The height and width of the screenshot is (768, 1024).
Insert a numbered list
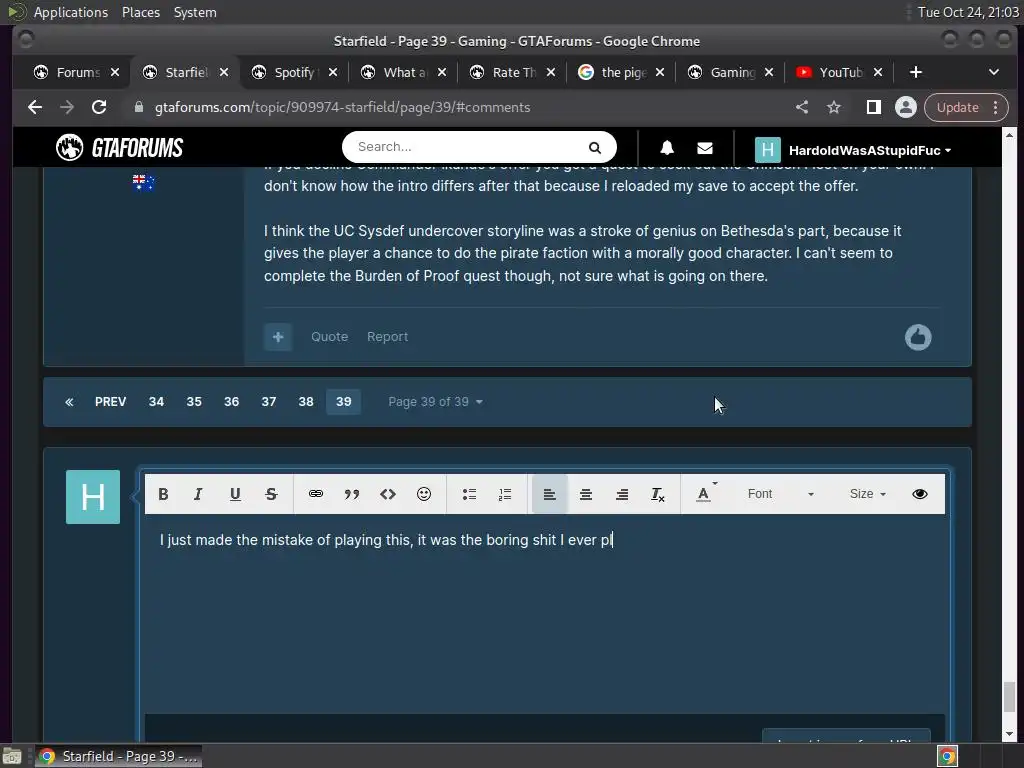pos(505,494)
